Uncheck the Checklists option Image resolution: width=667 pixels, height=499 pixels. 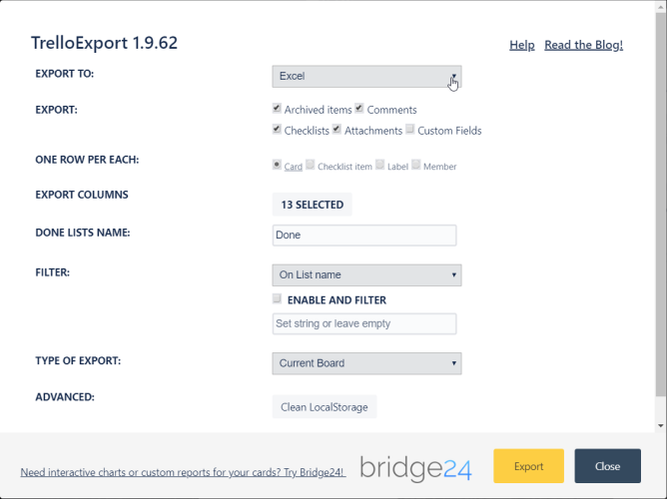[277, 129]
